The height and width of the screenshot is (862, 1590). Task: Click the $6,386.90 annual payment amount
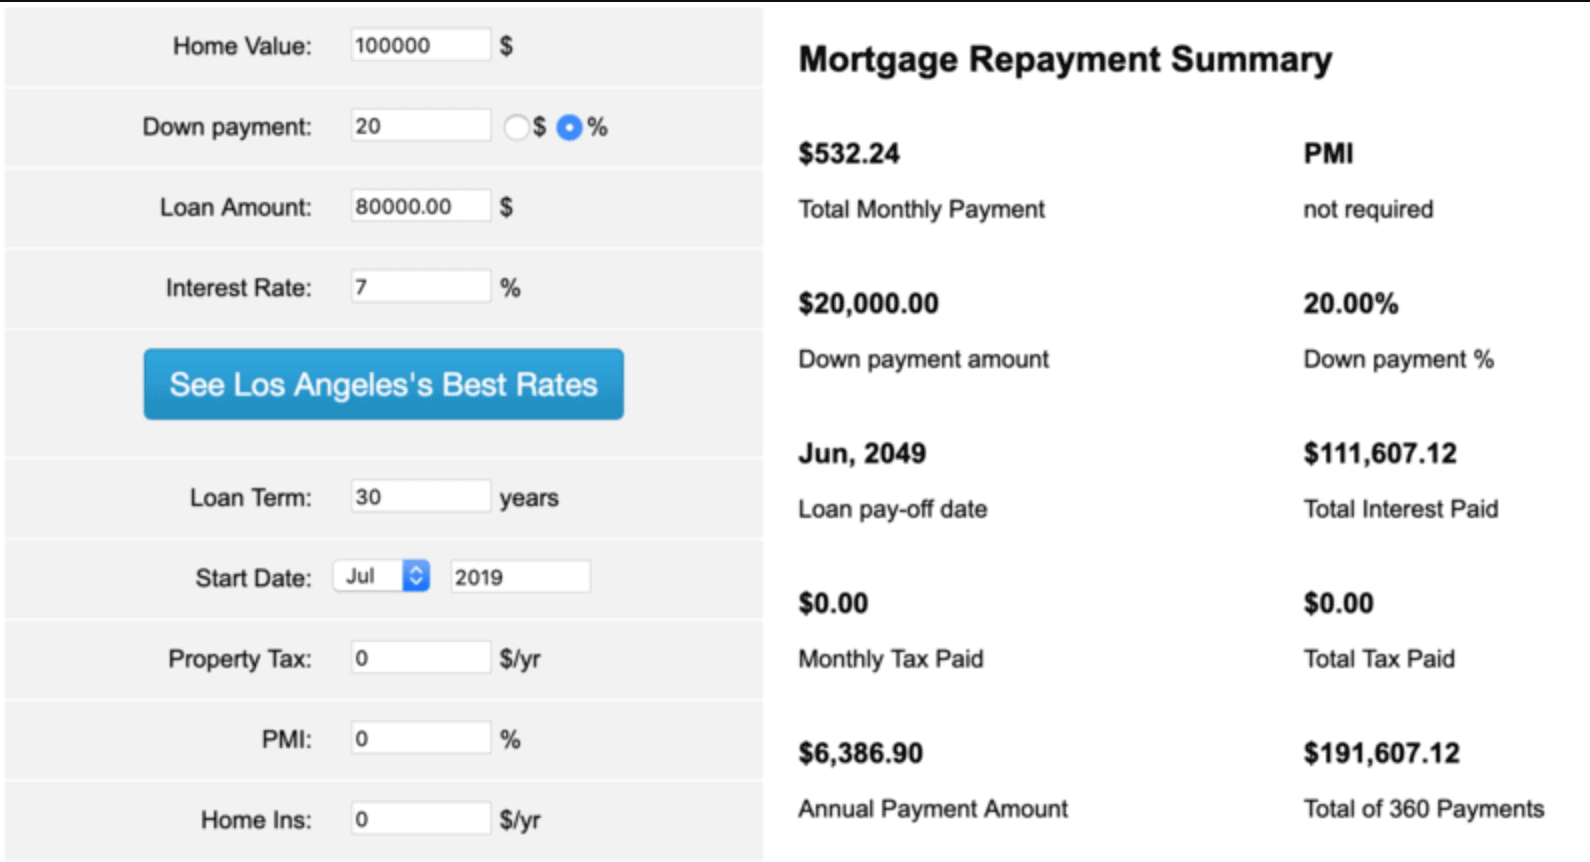pos(860,754)
